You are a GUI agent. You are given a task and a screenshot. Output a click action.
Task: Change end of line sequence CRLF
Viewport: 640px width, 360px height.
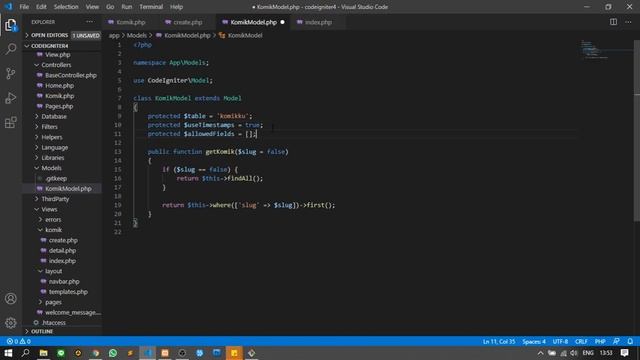click(581, 341)
